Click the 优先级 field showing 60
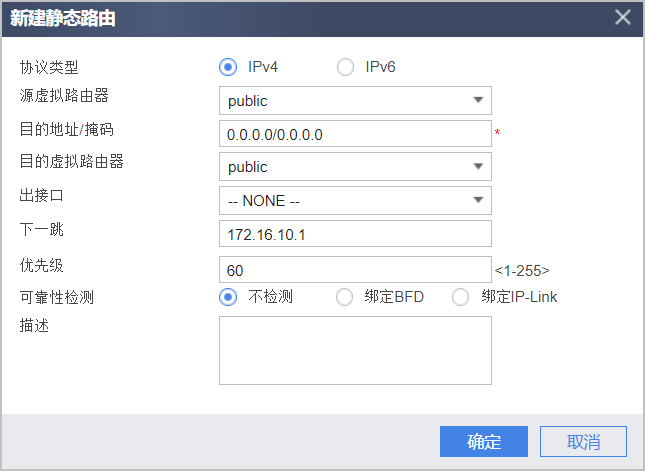This screenshot has width=645, height=471. tap(355, 270)
